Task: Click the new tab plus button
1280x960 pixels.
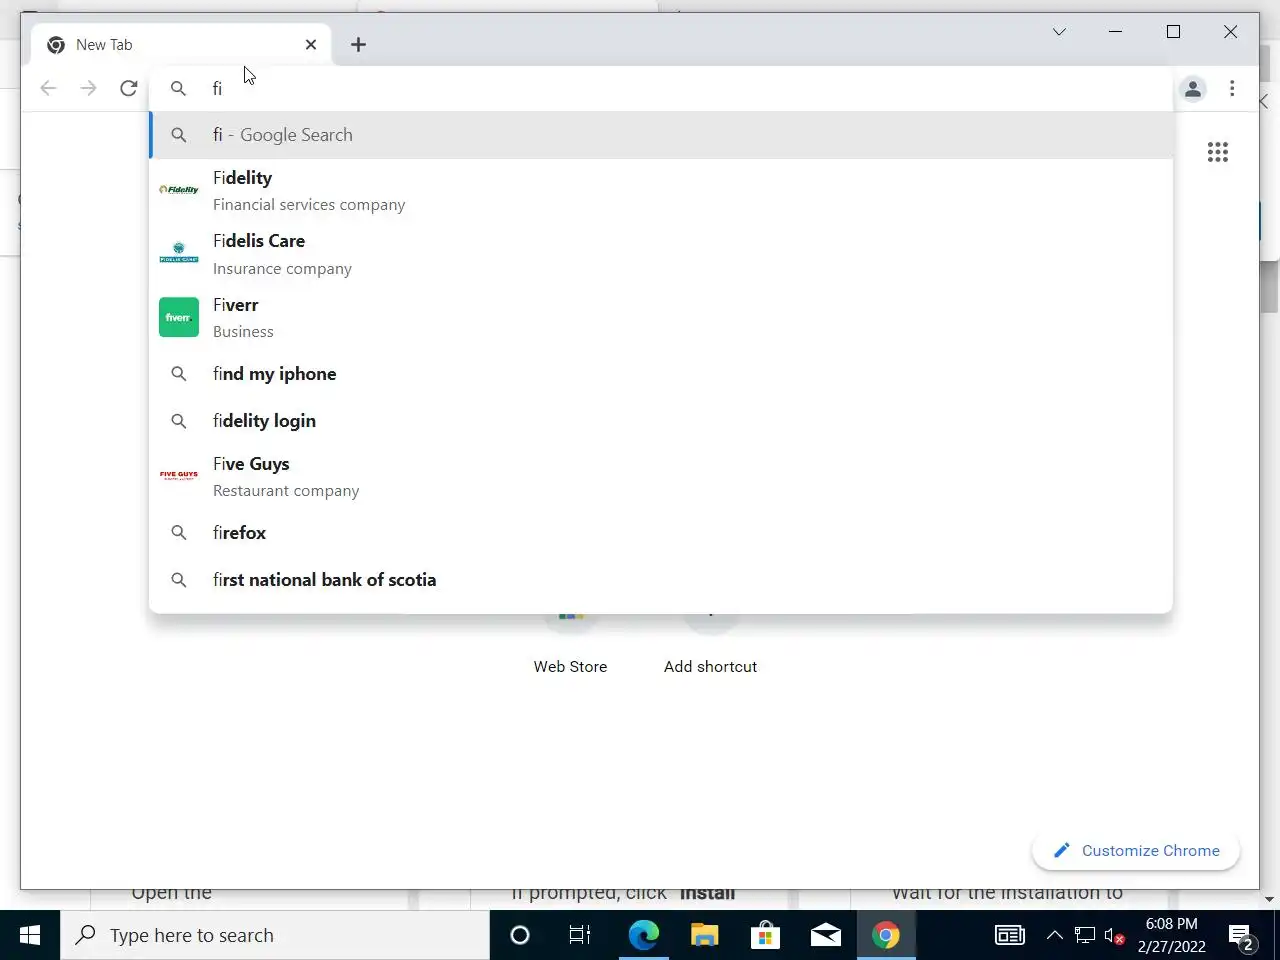Action: point(358,45)
